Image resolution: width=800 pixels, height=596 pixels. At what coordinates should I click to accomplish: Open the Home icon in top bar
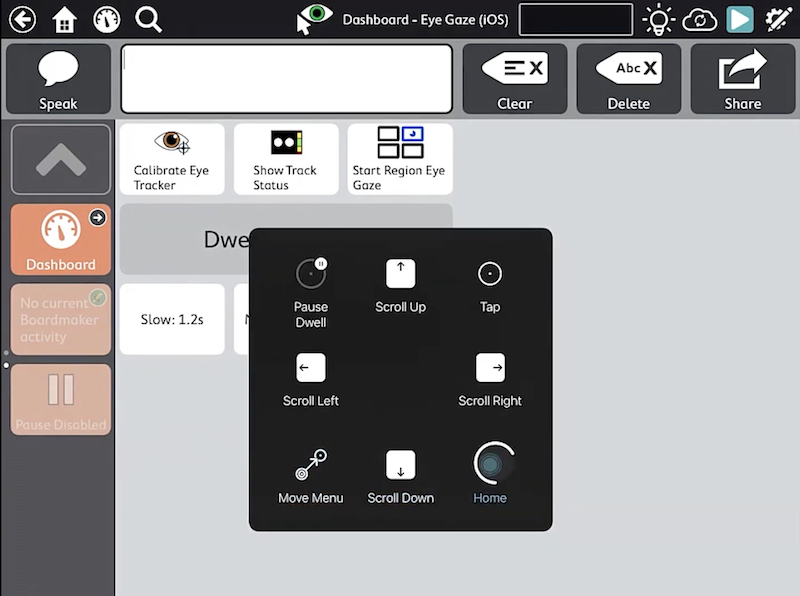click(x=64, y=19)
